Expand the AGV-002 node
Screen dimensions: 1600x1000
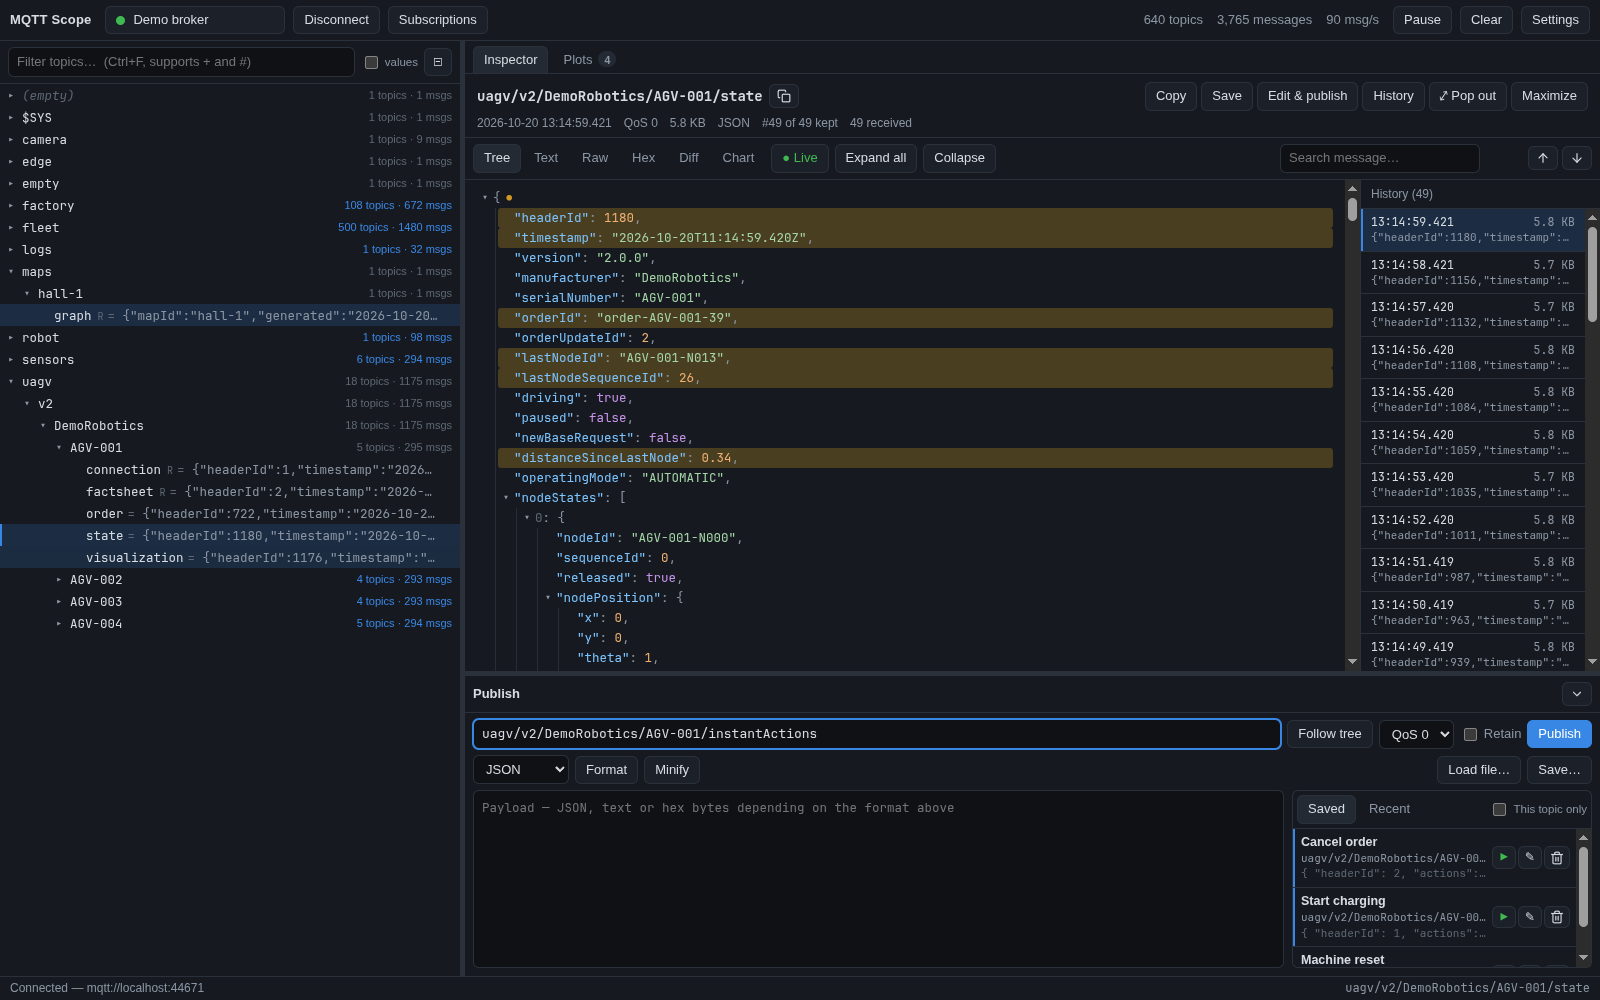coord(59,580)
